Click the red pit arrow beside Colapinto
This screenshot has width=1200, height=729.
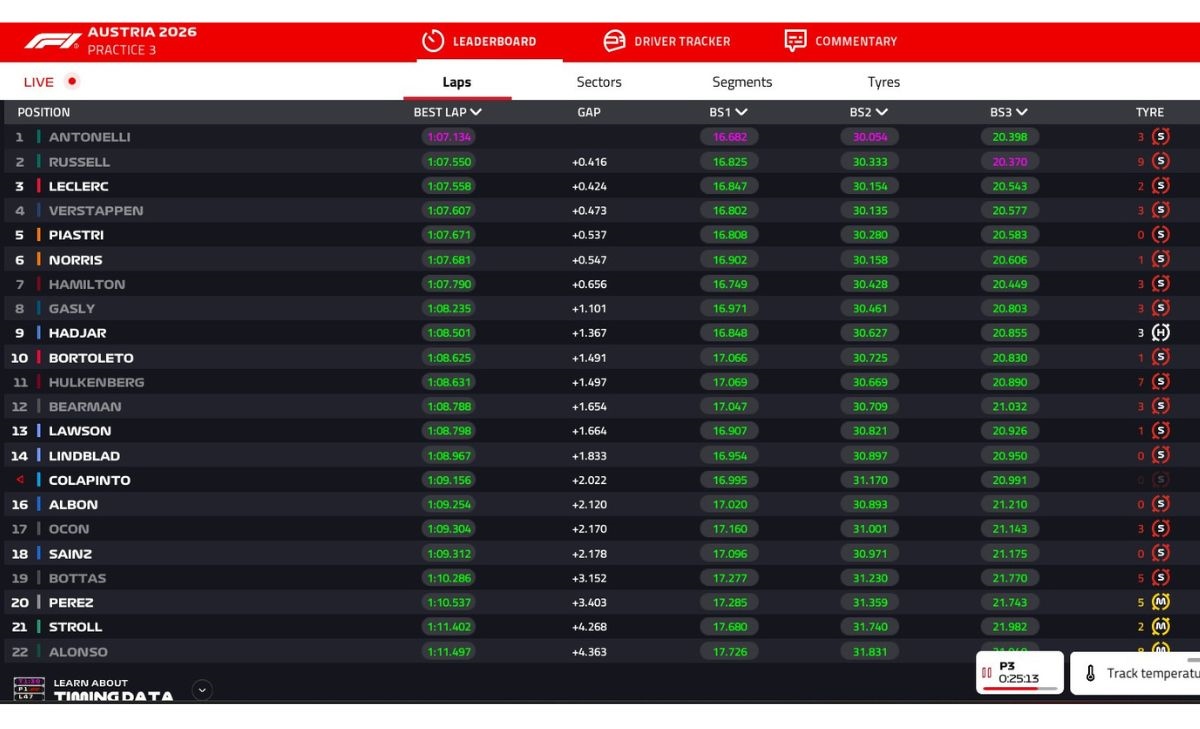pyautogui.click(x=20, y=480)
